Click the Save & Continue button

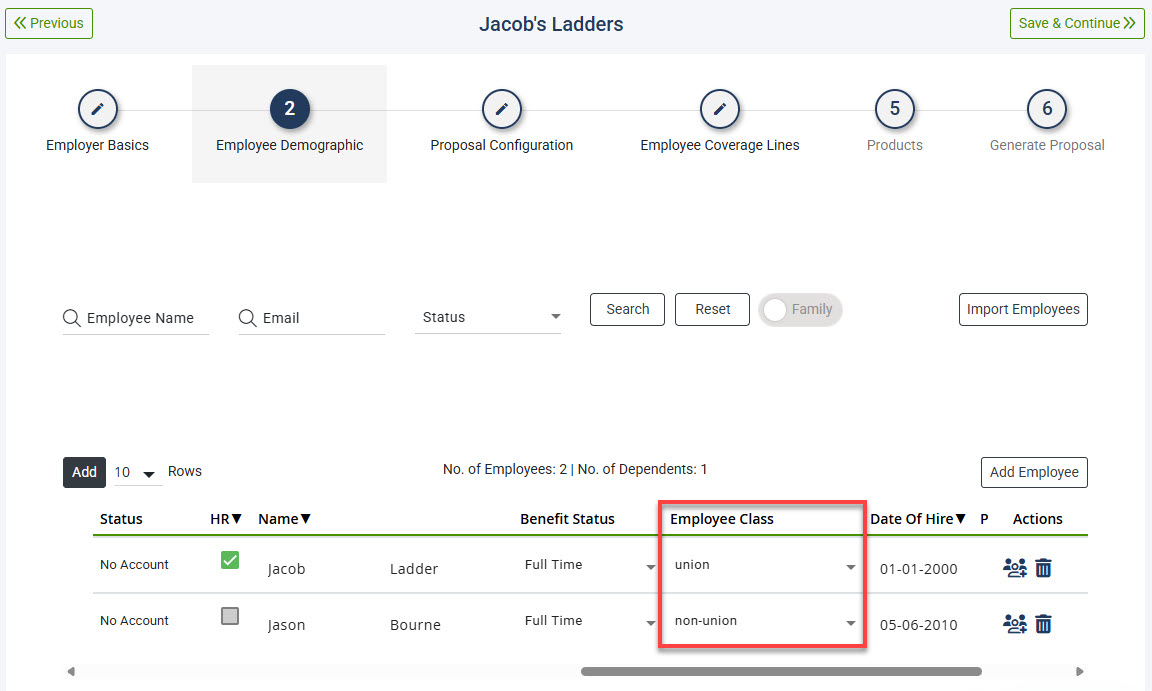coord(1077,23)
